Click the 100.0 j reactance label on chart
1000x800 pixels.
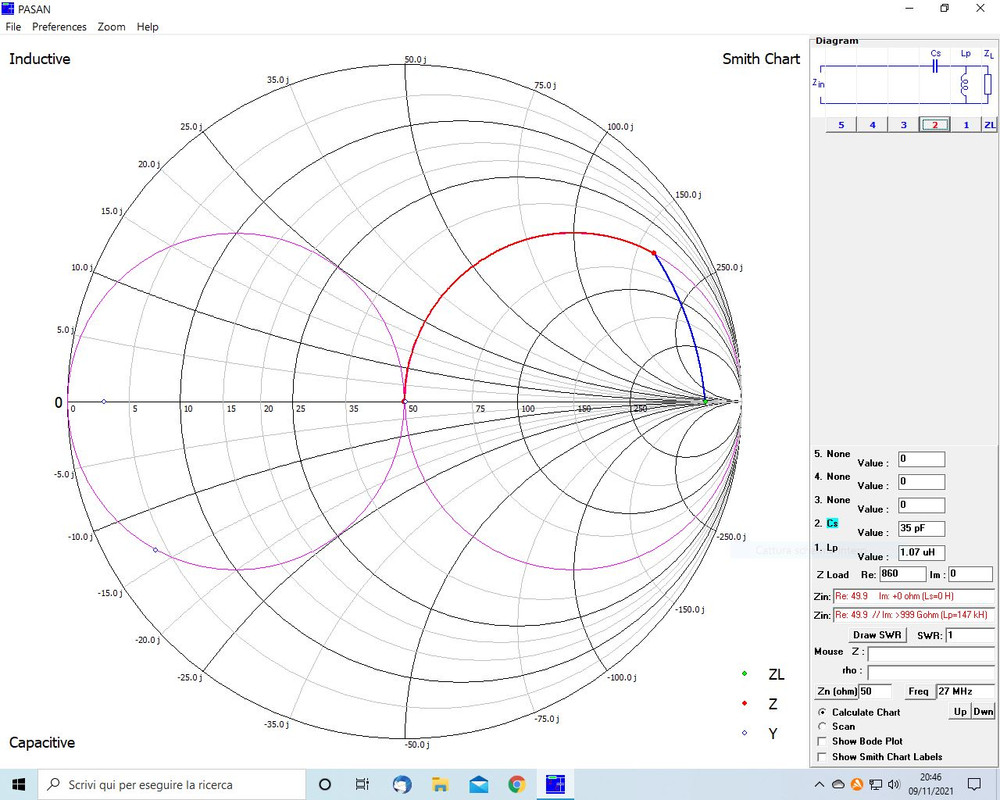click(620, 126)
